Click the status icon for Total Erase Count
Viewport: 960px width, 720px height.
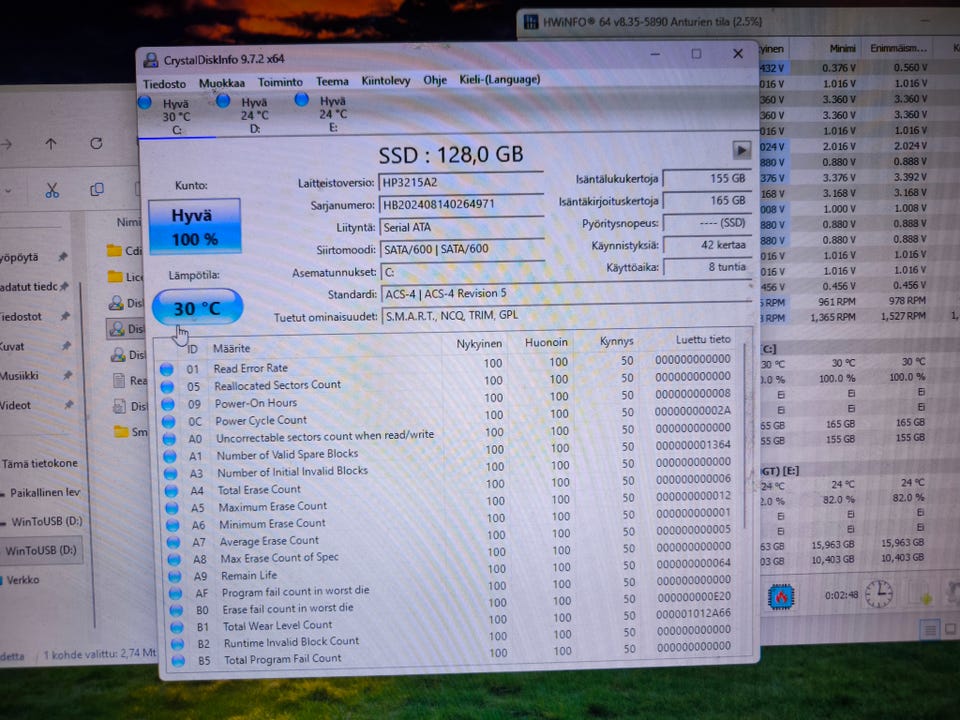click(171, 491)
